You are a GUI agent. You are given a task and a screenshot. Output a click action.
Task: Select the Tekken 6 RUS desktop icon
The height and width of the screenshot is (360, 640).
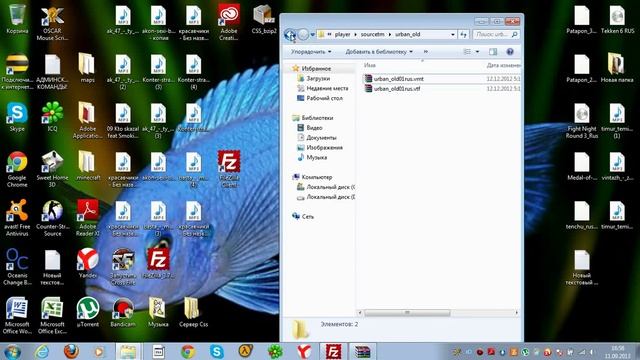point(617,19)
